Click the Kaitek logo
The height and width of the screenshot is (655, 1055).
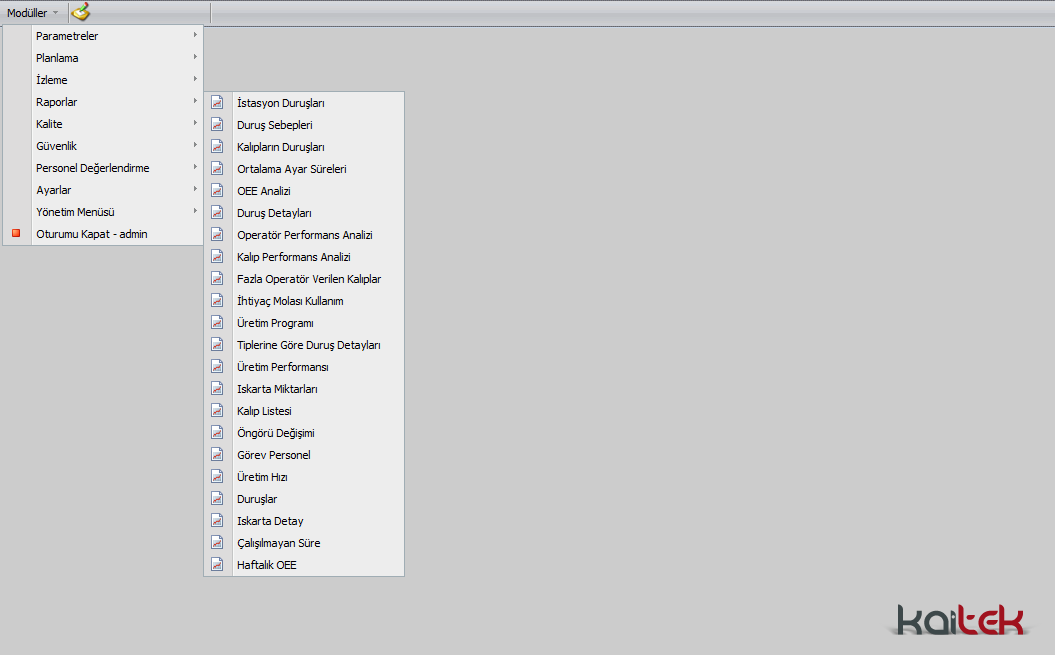pos(961,619)
